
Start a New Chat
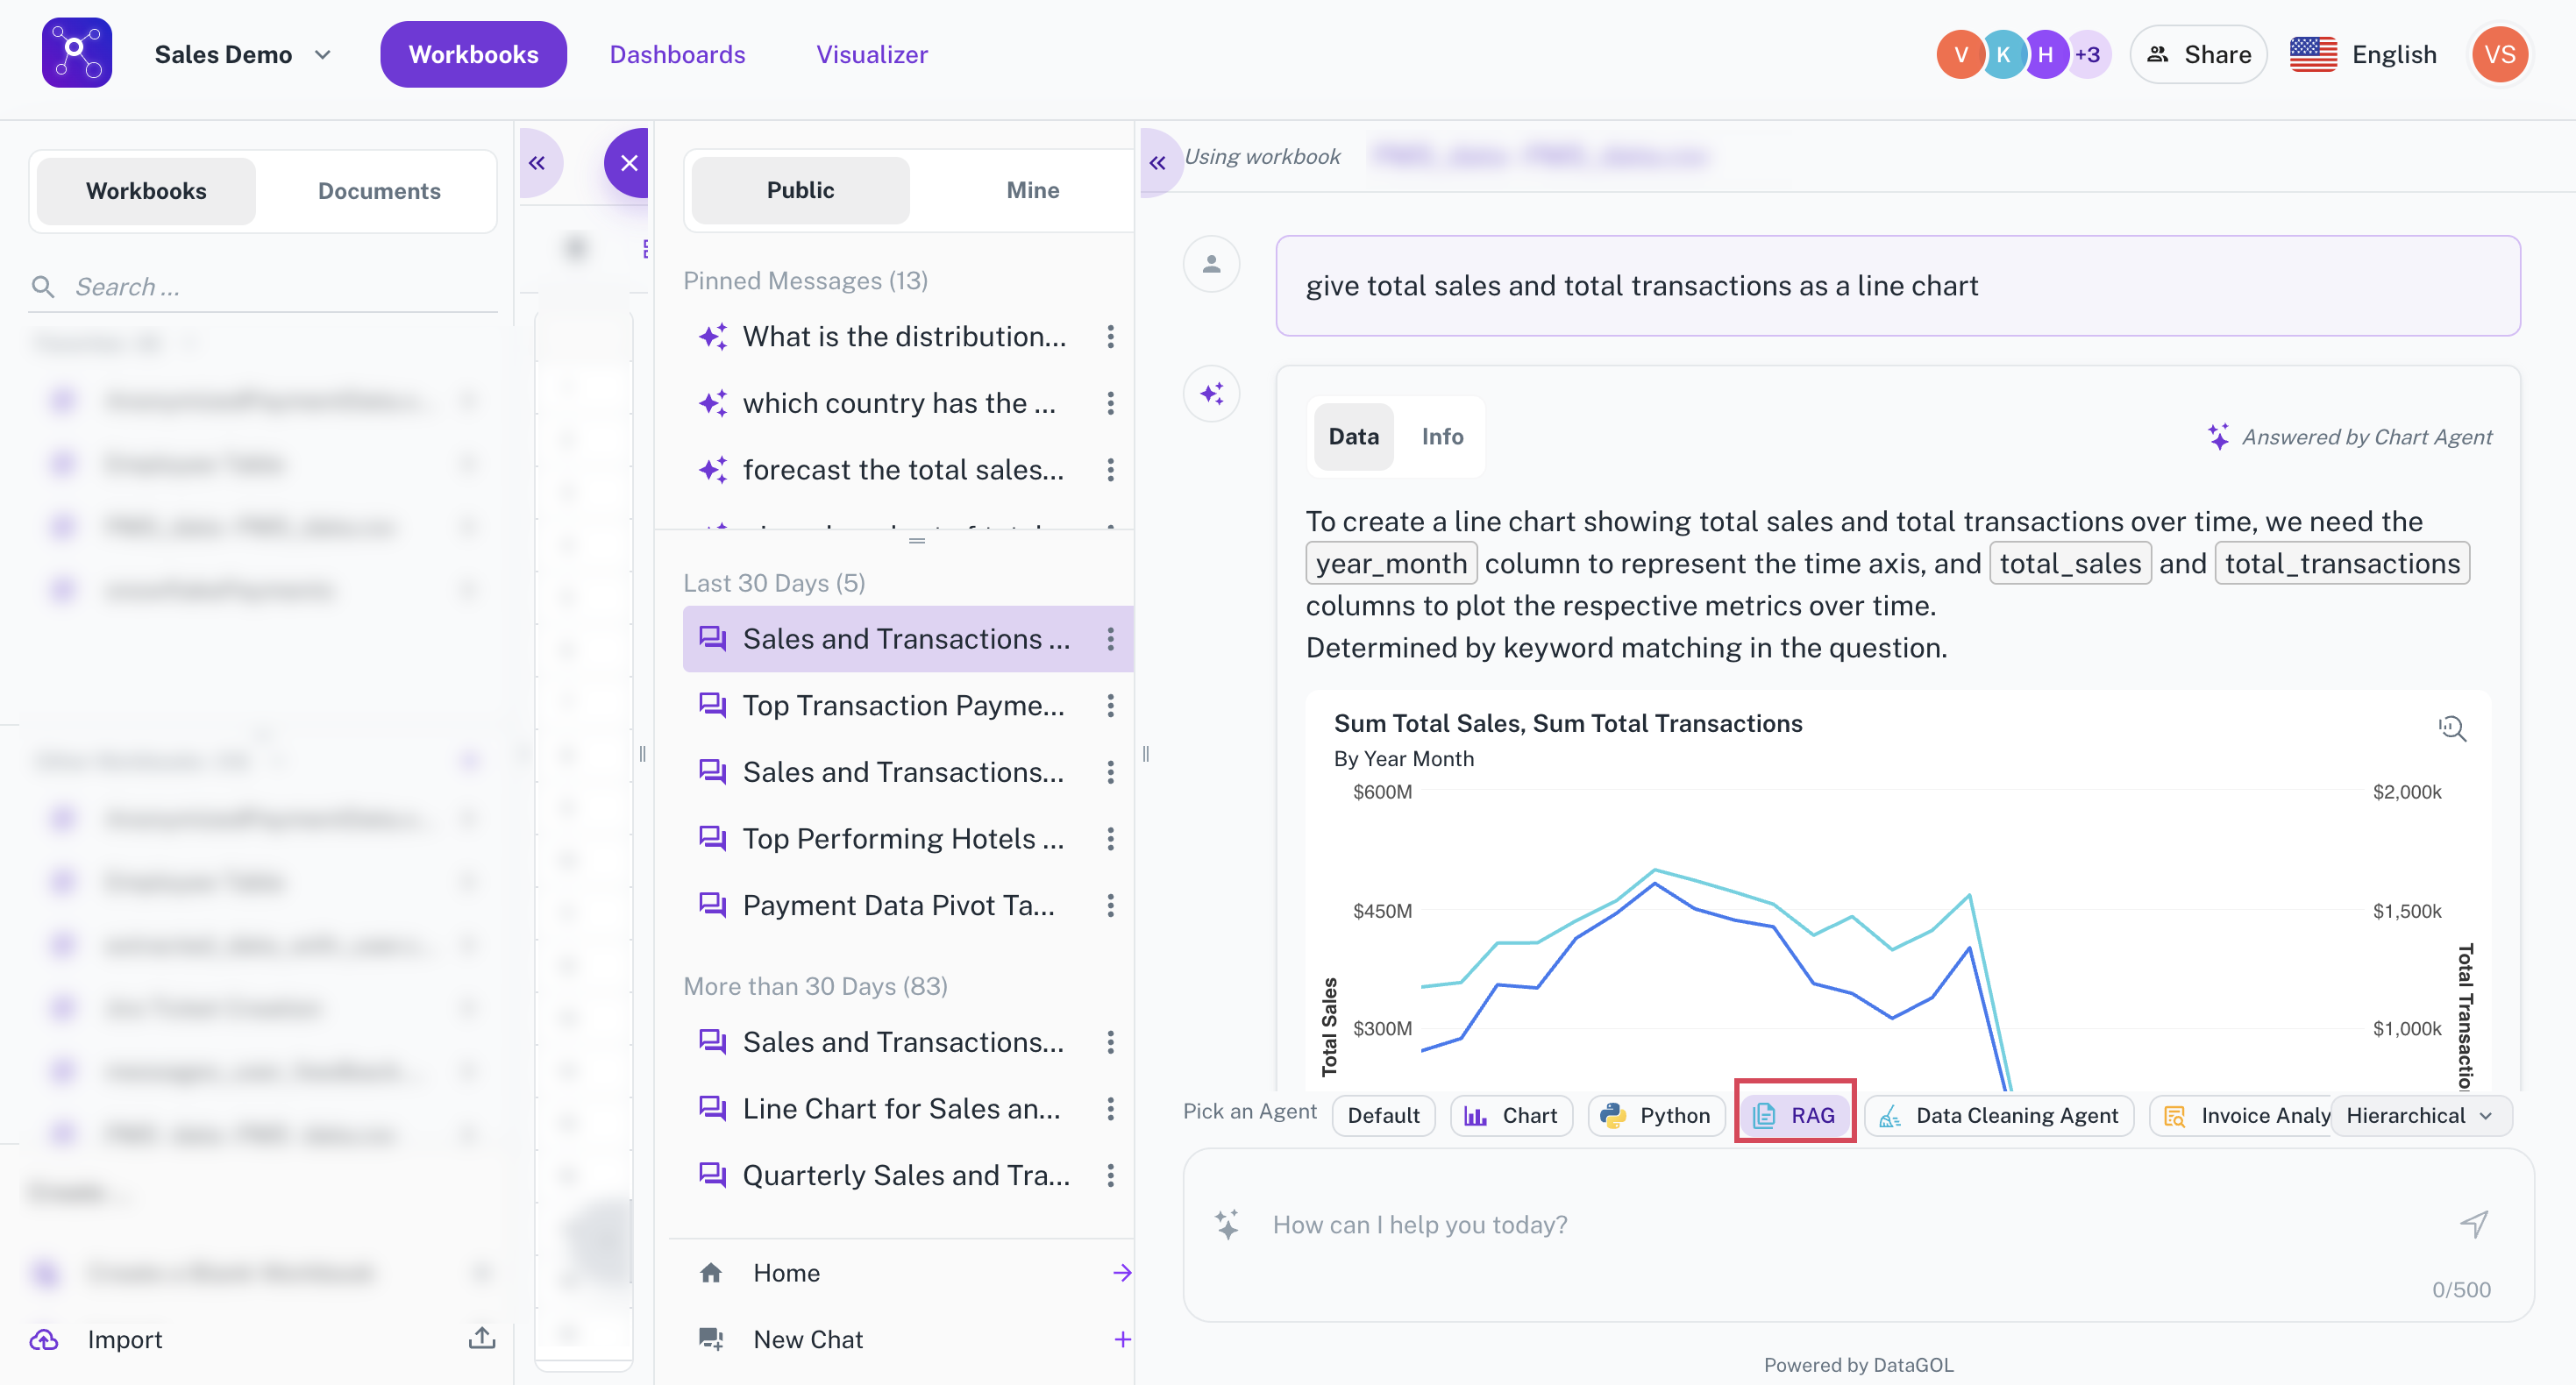pyautogui.click(x=807, y=1340)
